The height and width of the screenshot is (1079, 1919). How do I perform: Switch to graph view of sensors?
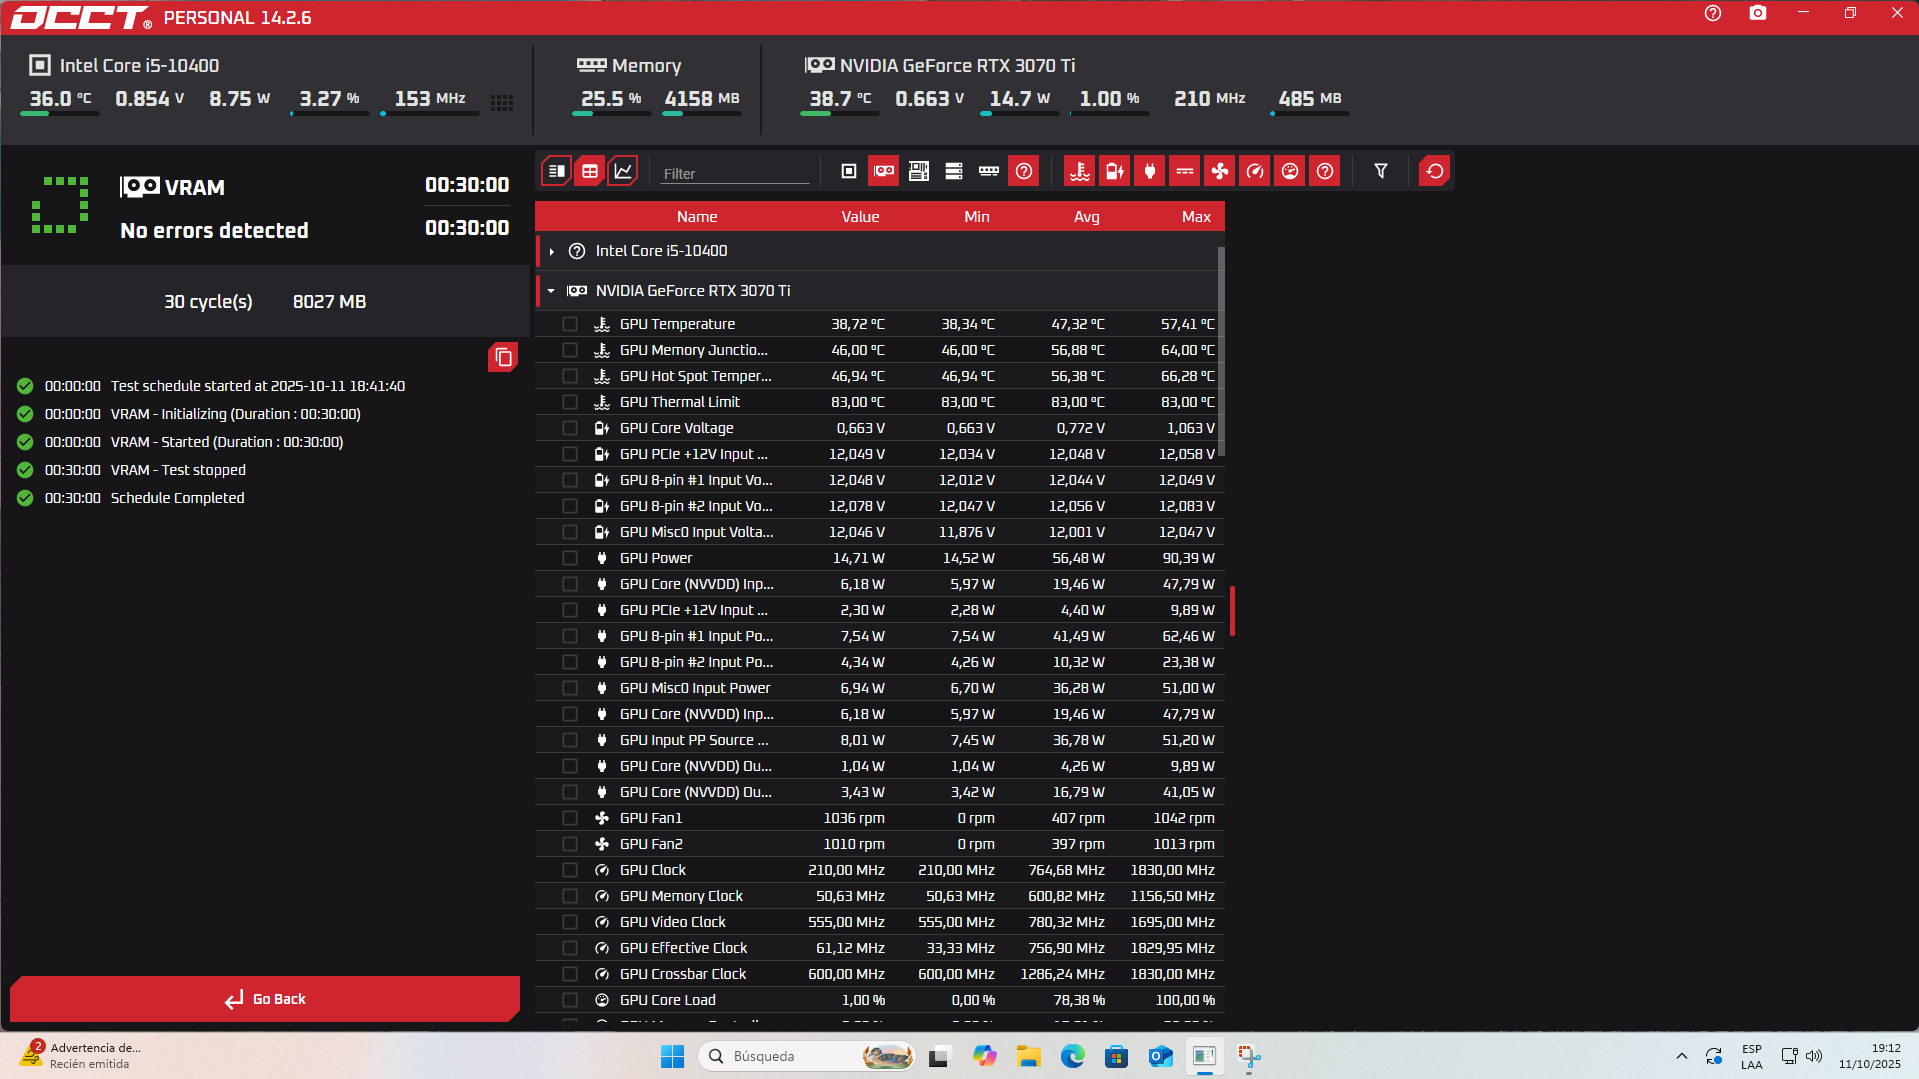coord(623,171)
